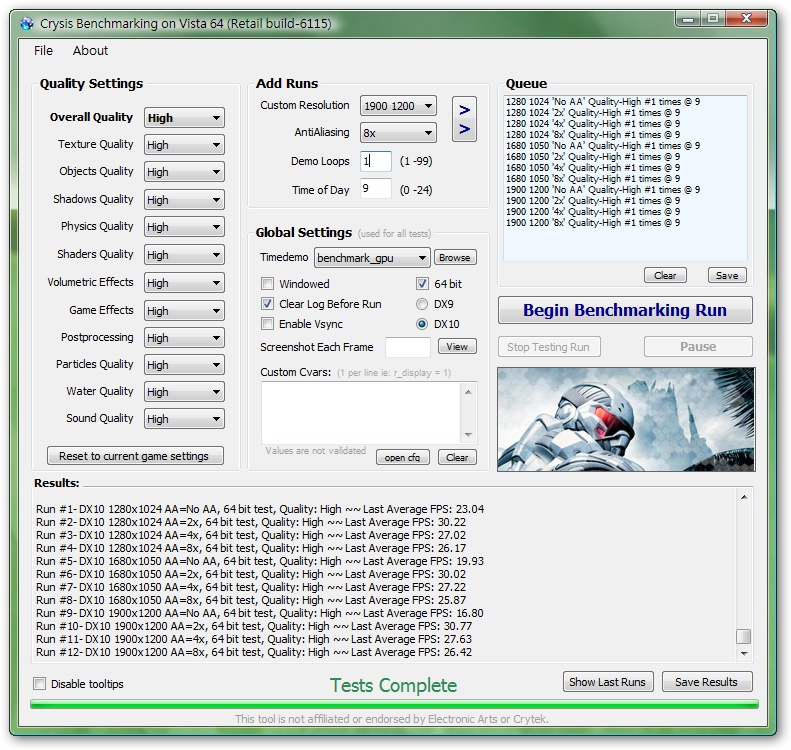
Task: Expand the Volumetric Effects dropdown
Action: click(184, 283)
